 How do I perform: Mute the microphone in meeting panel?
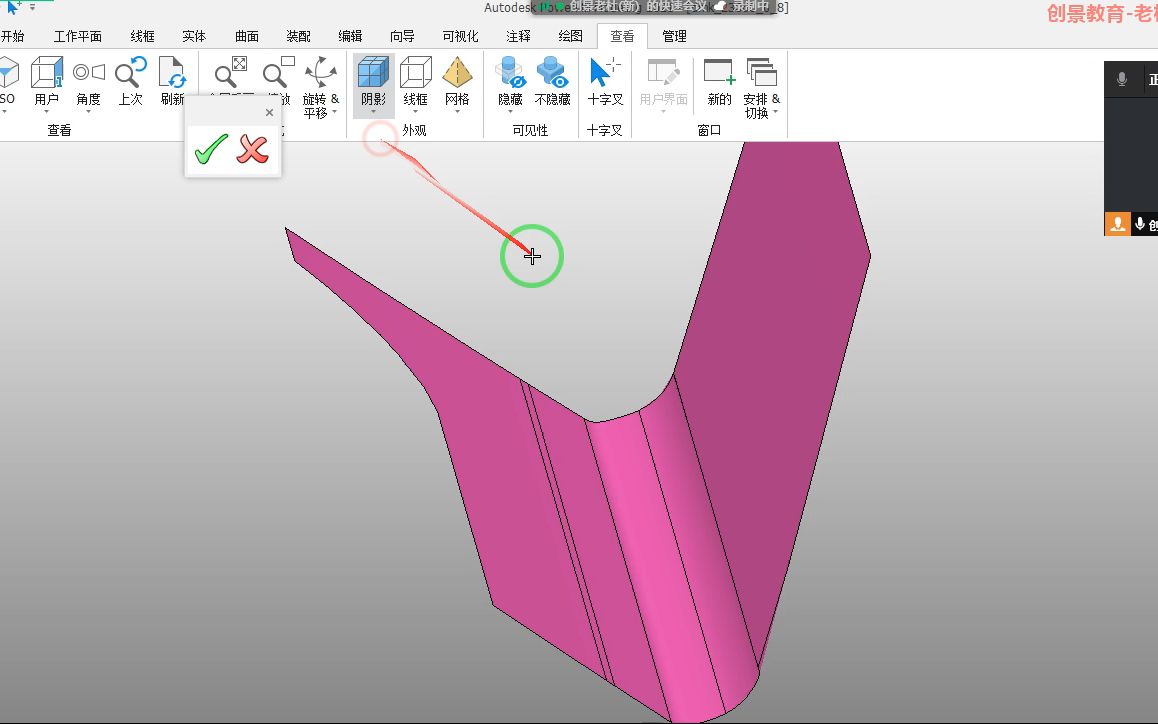click(x=1122, y=79)
